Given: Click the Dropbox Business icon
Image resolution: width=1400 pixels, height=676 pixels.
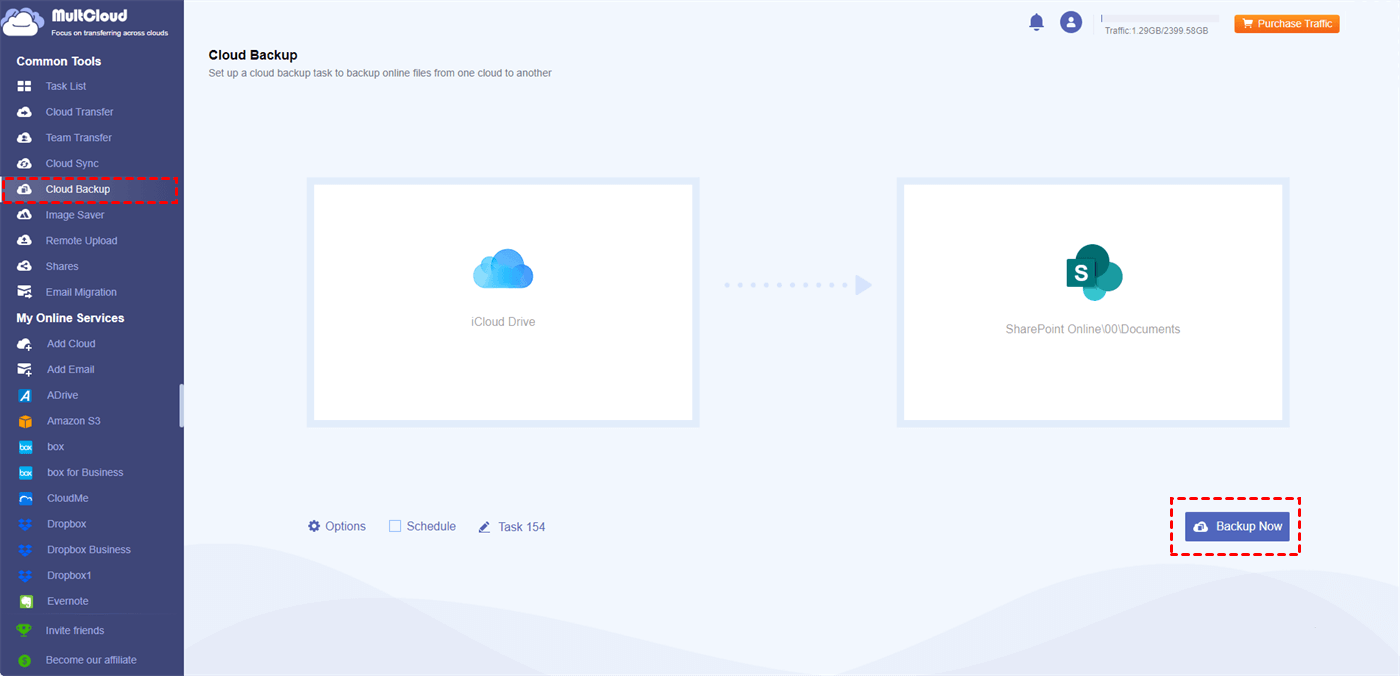Looking at the screenshot, I should click(25, 550).
